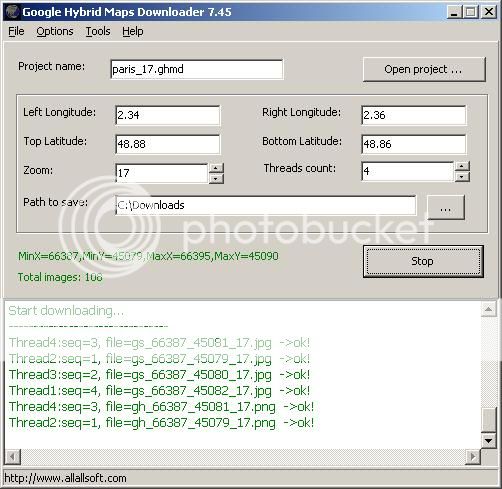Click the Zoom label

click(38, 170)
